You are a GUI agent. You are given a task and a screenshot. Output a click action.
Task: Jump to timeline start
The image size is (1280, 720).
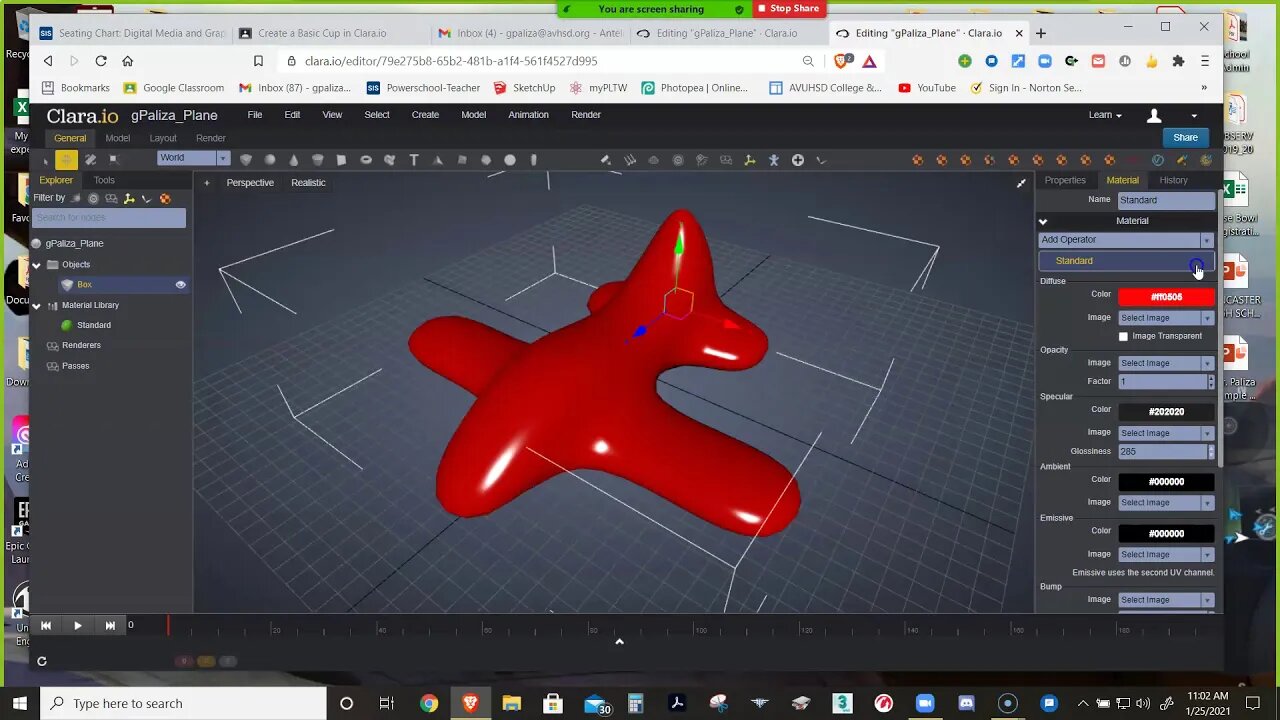(46, 625)
